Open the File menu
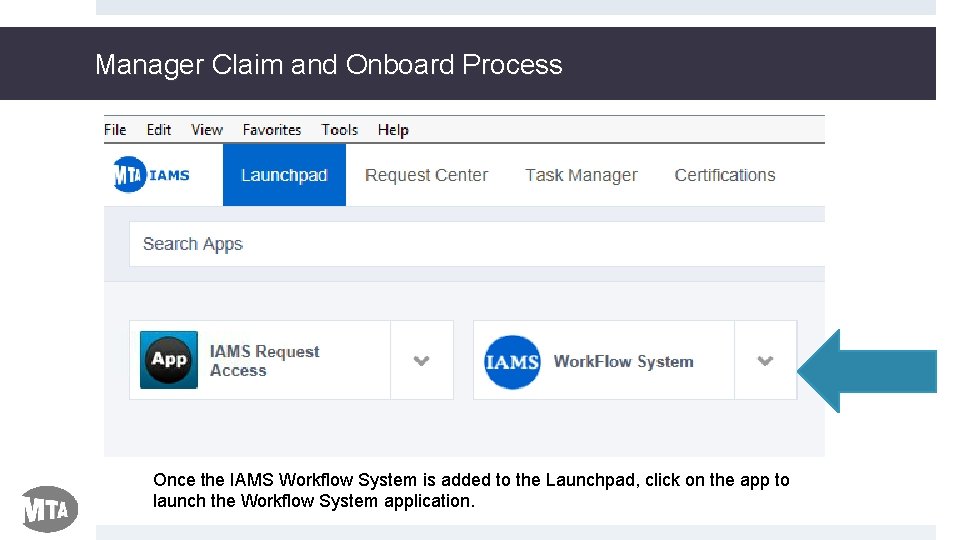Image resolution: width=960 pixels, height=540 pixels. click(115, 130)
